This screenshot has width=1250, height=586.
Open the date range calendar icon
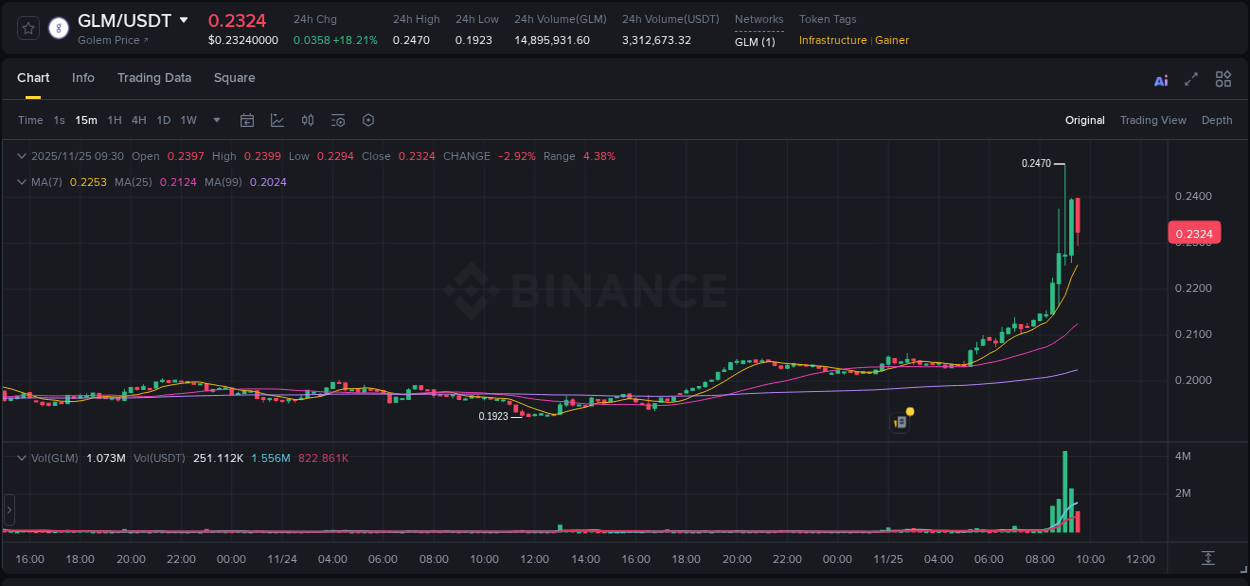point(247,120)
